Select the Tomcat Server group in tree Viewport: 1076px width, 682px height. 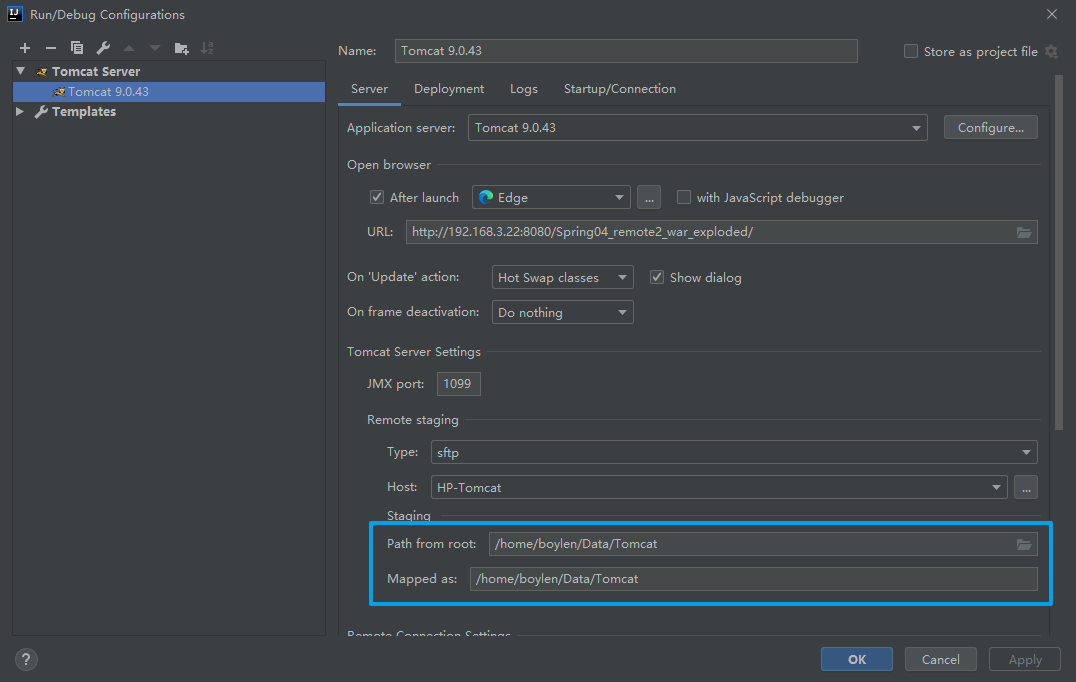point(95,71)
